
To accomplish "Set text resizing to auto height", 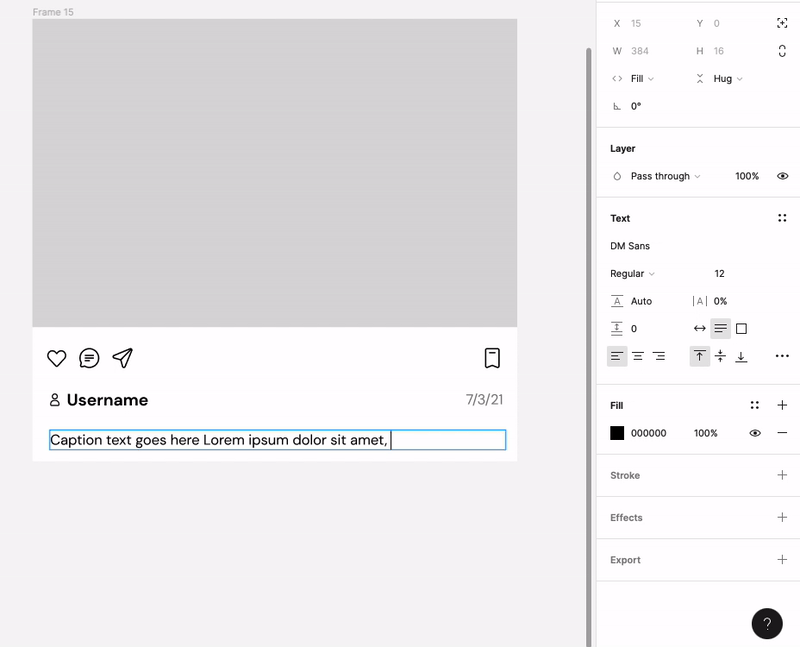I will (x=720, y=329).
